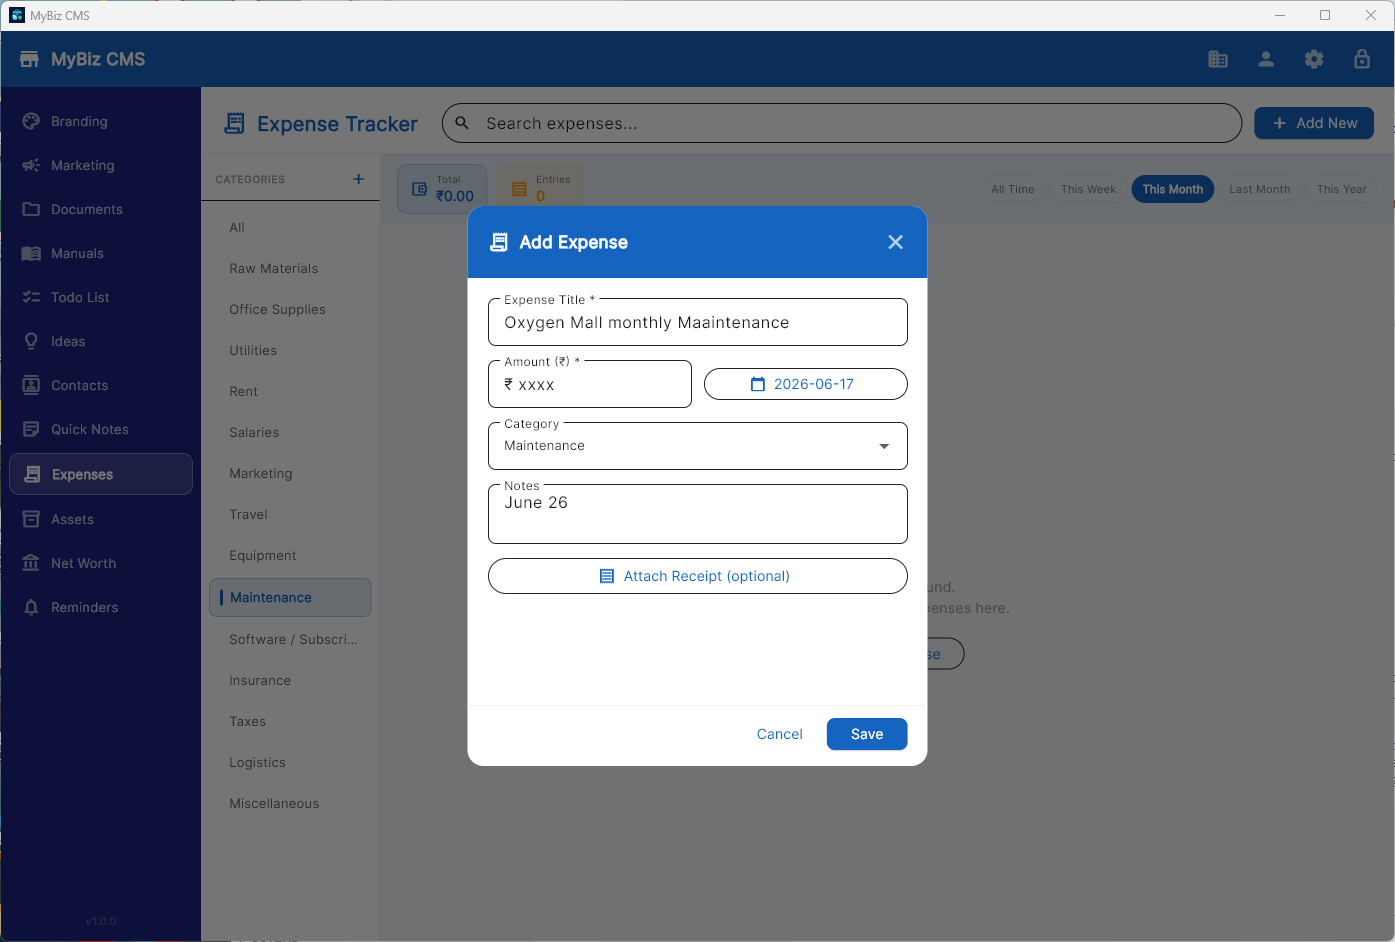
Task: Click Cancel in Add Expense dialog
Action: click(x=780, y=734)
